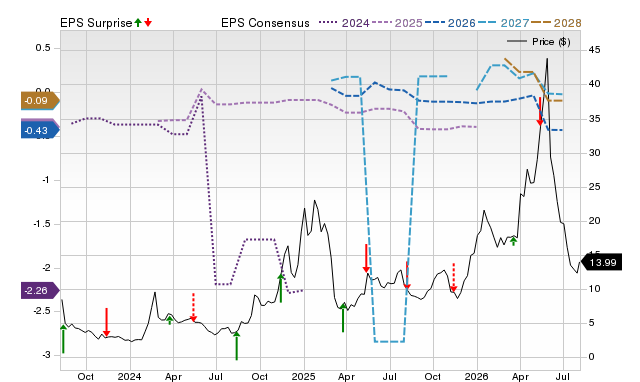Click the black 13.99 price tag
The height and width of the screenshot is (382, 640).
tap(601, 262)
